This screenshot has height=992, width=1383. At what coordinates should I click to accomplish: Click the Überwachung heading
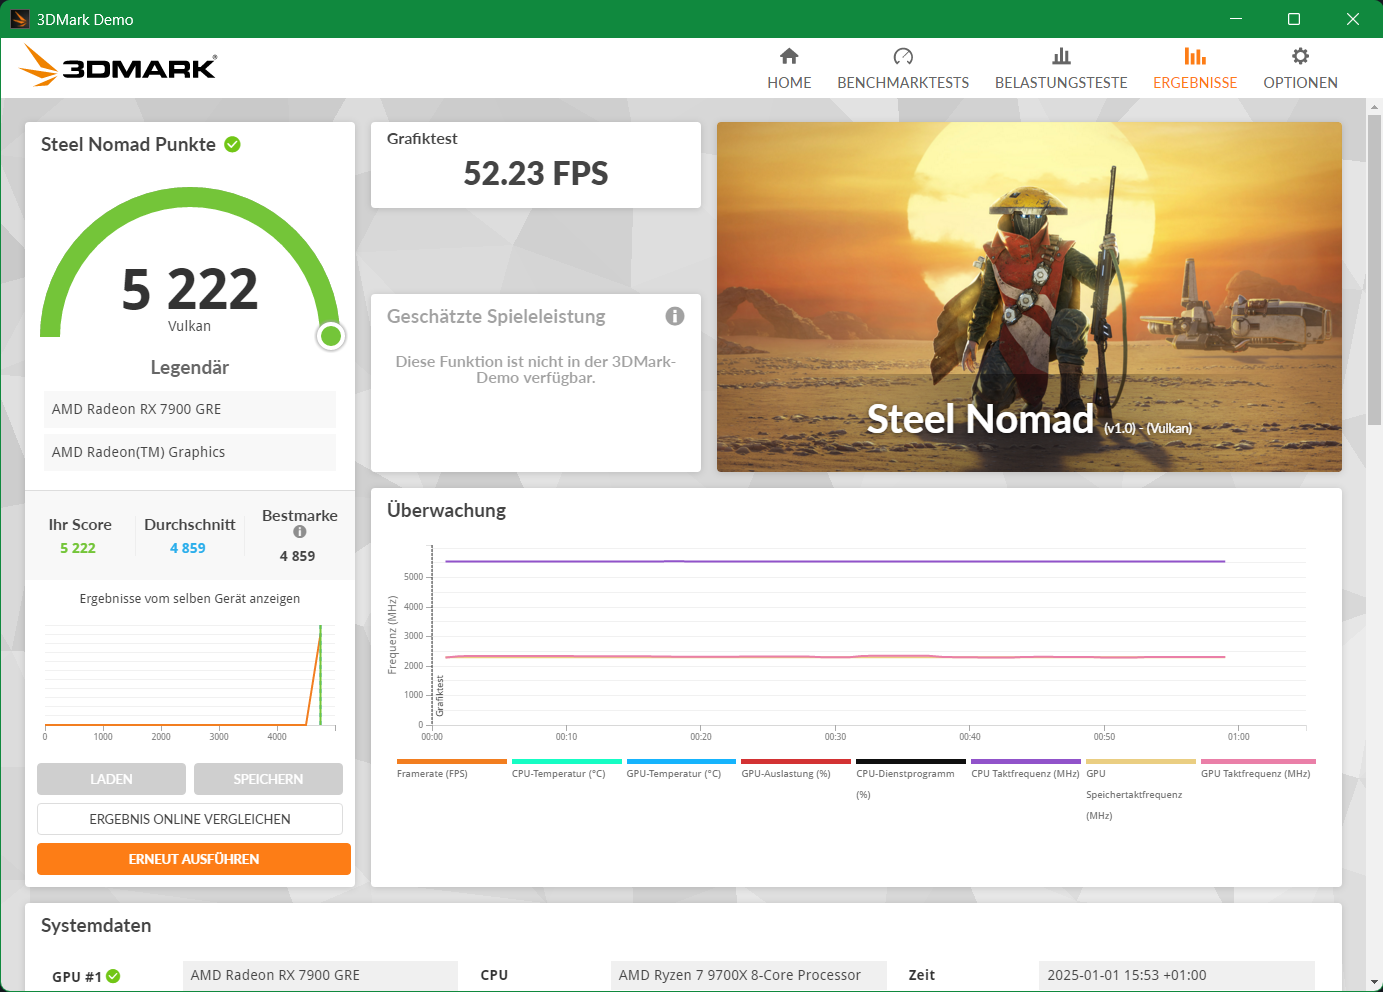pos(446,510)
